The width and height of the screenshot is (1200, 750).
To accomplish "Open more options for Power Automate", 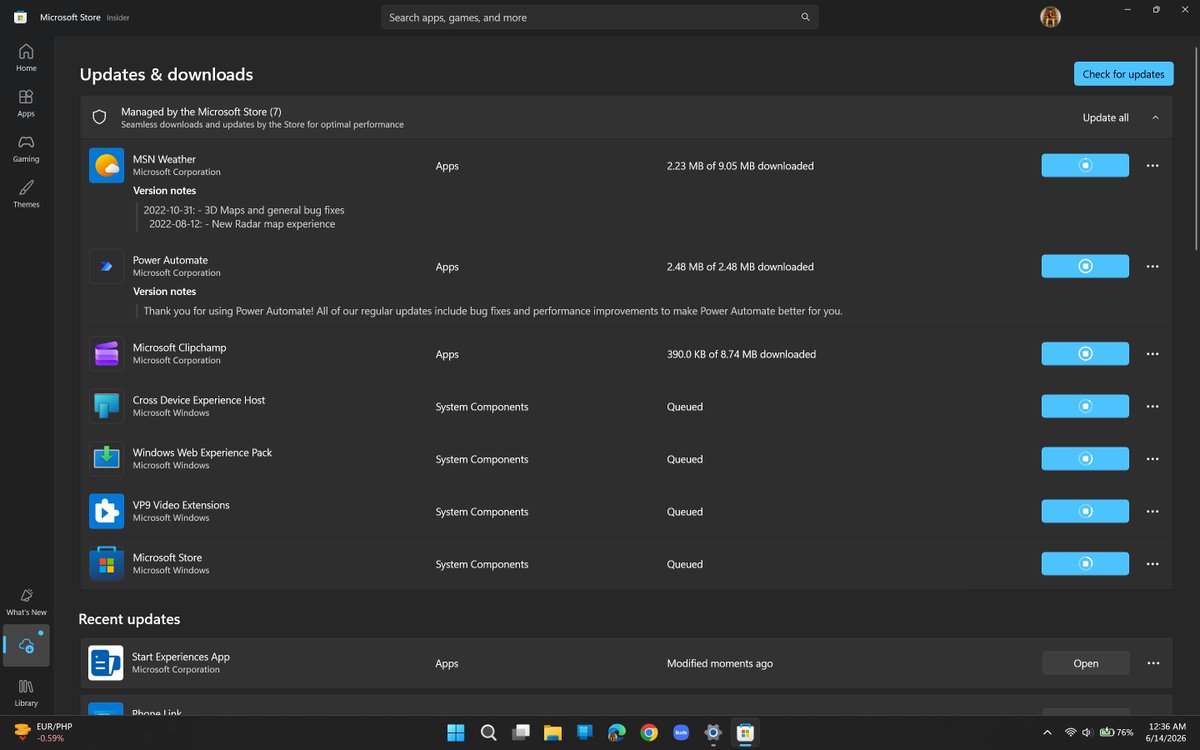I will tap(1152, 266).
